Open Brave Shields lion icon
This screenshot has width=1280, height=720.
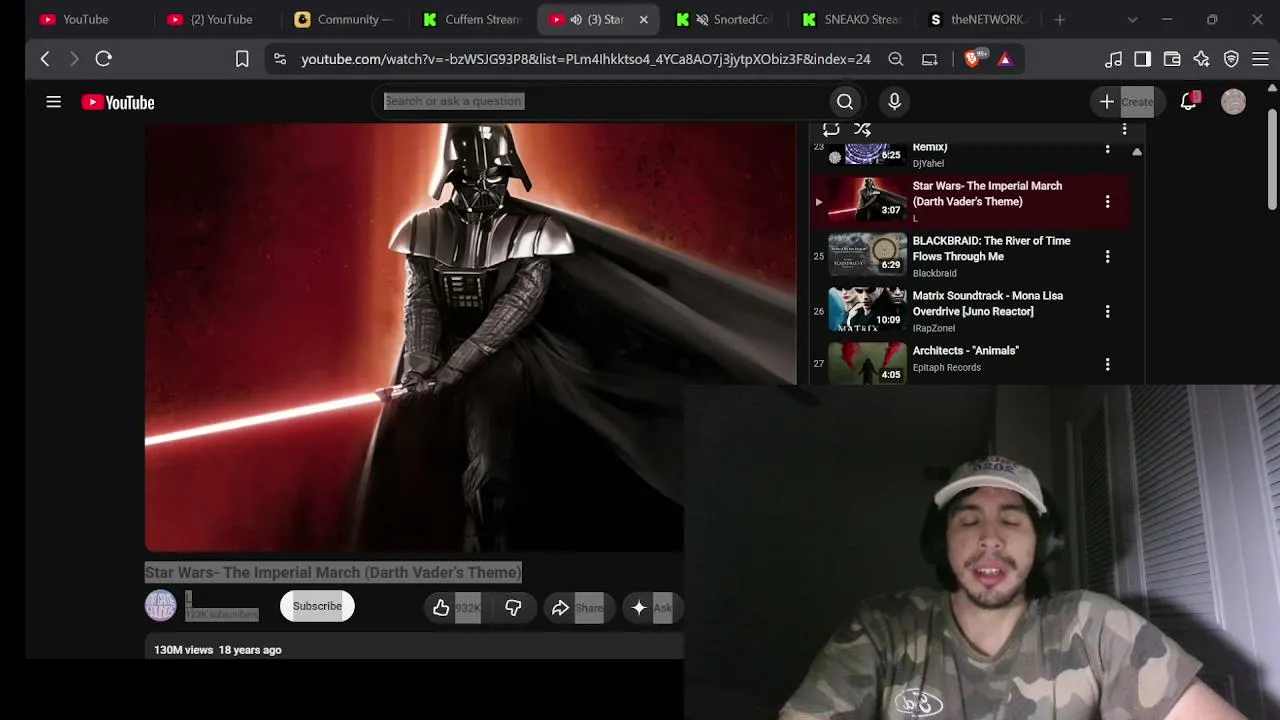click(x=971, y=59)
